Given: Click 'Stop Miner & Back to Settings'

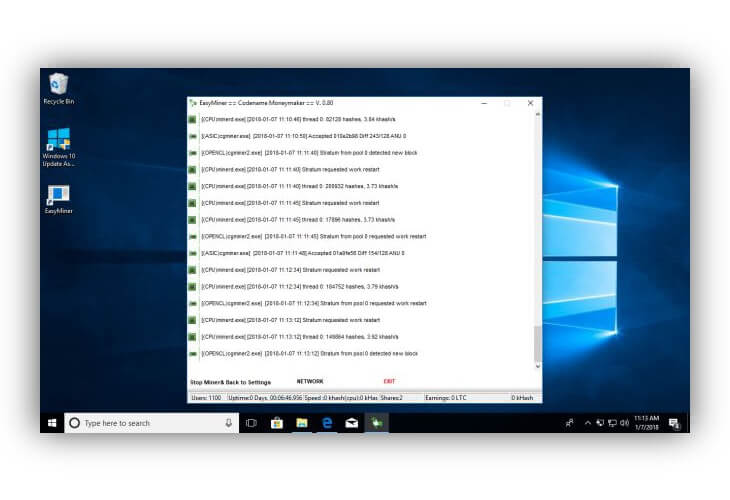Looking at the screenshot, I should pyautogui.click(x=230, y=382).
